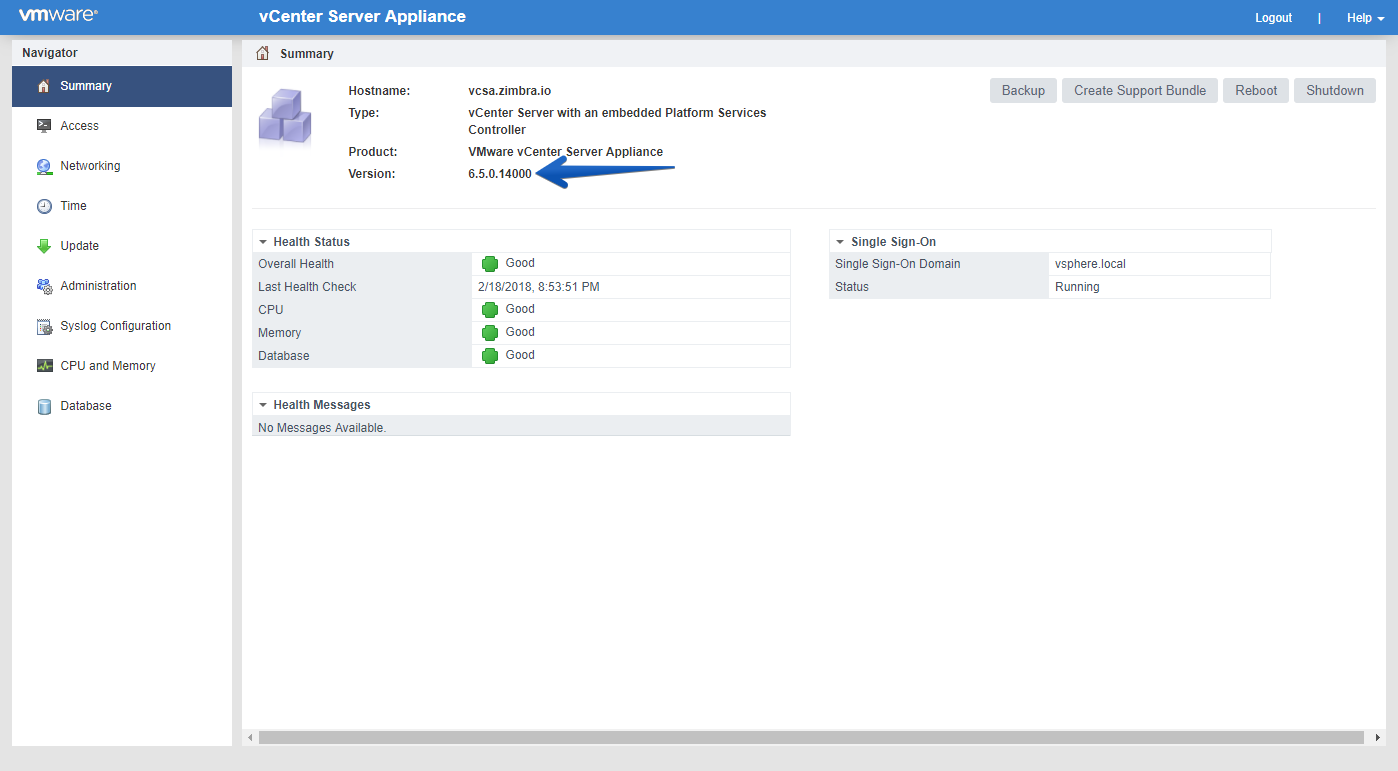Click the Shutdown button
Image resolution: width=1398 pixels, height=771 pixels.
click(1335, 90)
